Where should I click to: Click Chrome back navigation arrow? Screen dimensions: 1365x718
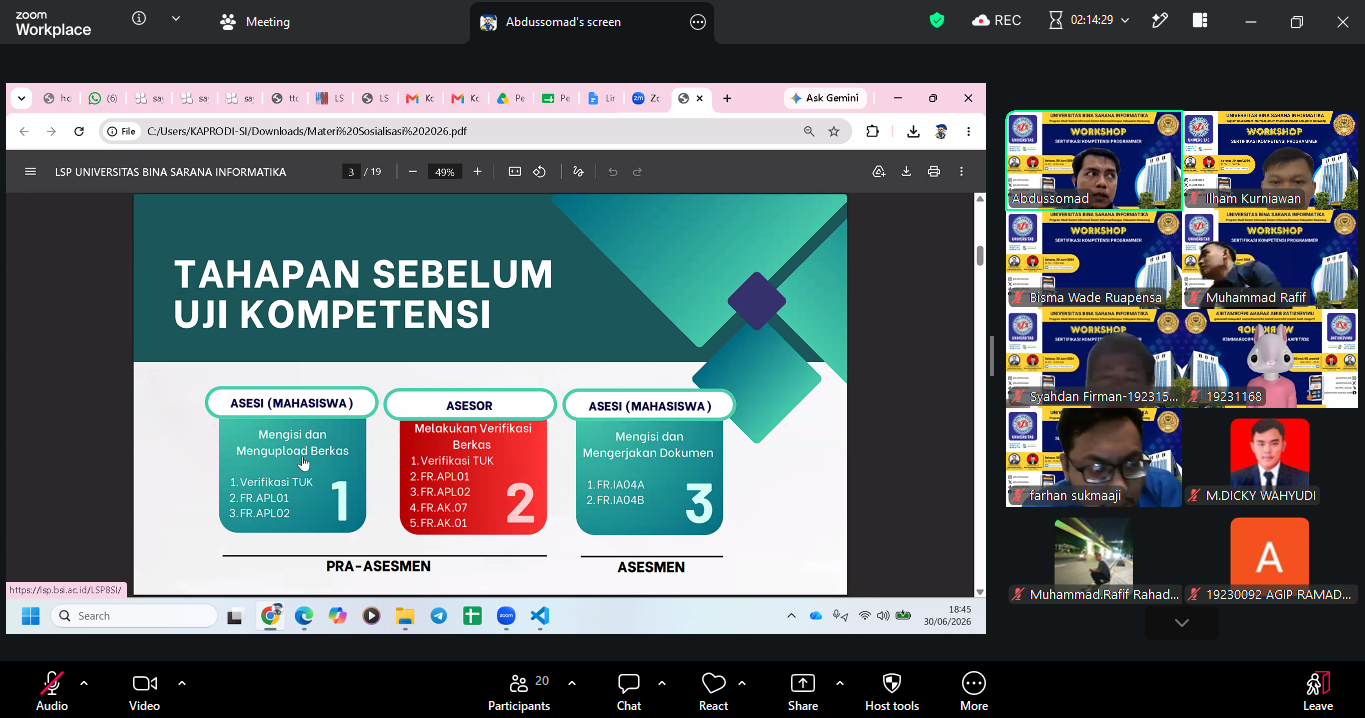24,131
